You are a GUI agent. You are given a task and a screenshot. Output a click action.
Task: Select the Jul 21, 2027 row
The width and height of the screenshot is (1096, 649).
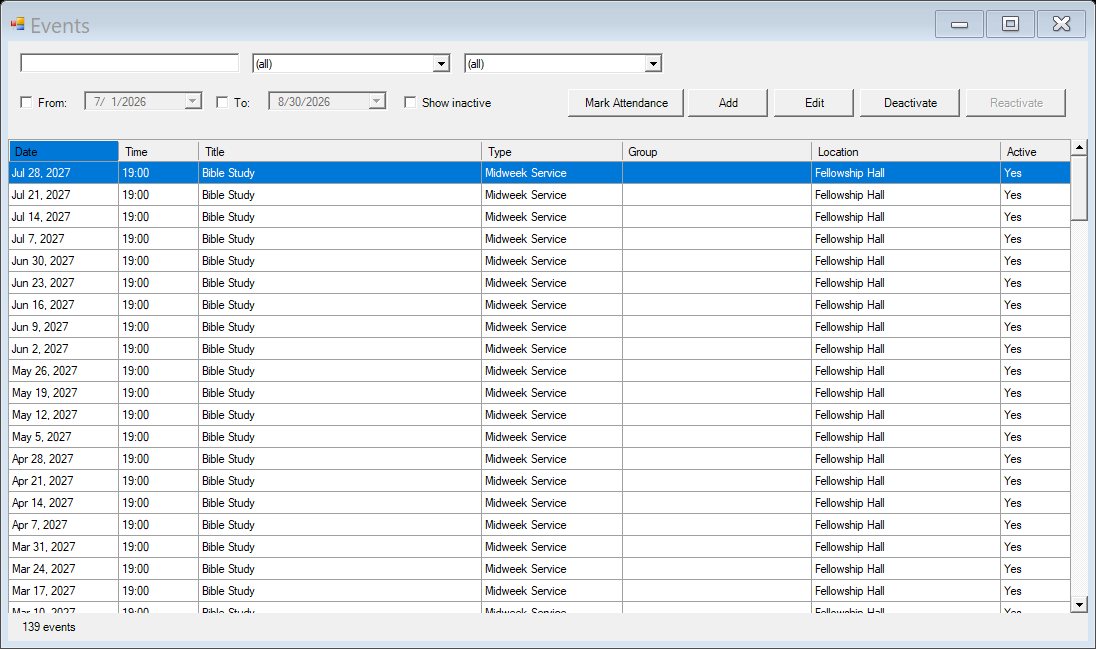(x=539, y=195)
